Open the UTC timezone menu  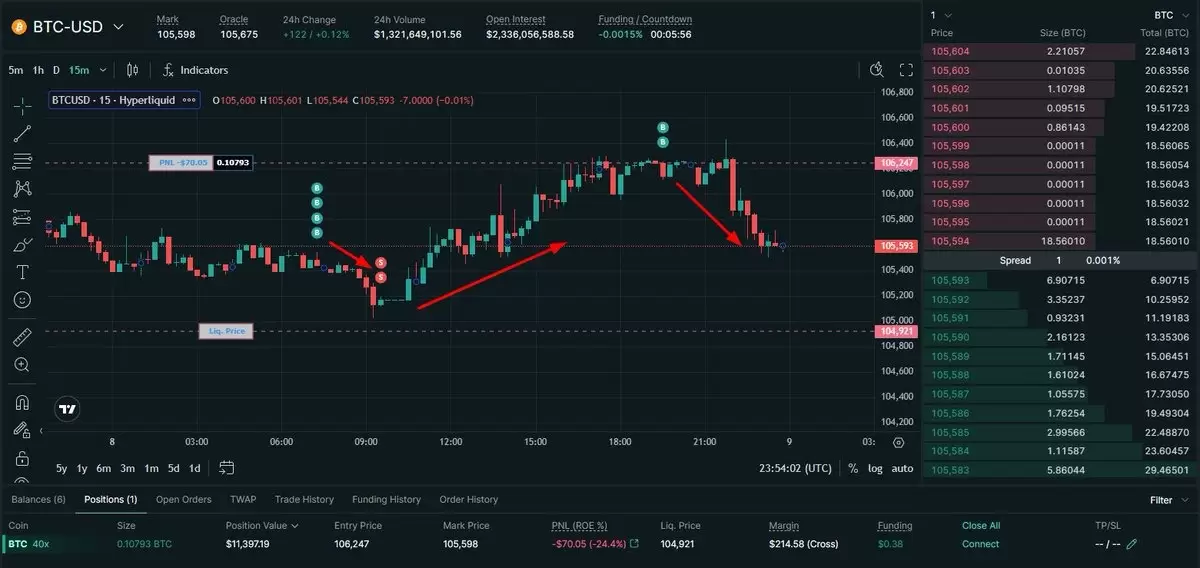click(795, 467)
